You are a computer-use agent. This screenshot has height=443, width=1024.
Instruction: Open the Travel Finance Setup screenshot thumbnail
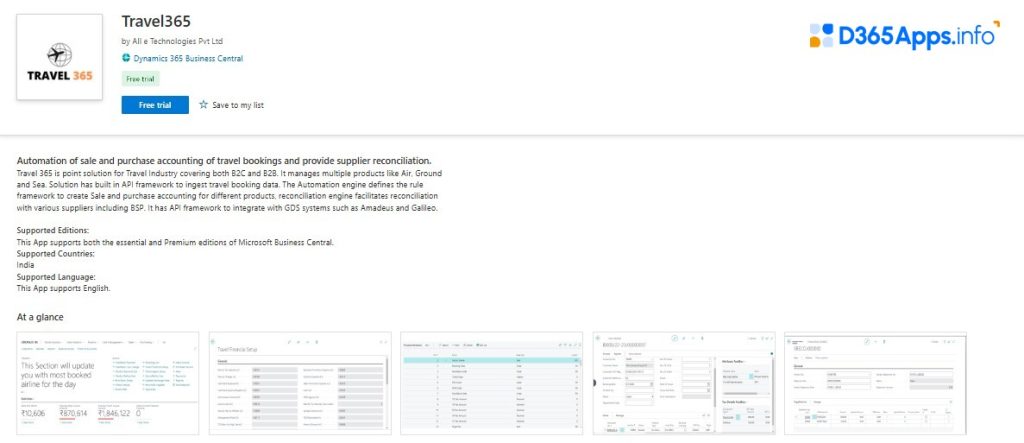tap(300, 383)
